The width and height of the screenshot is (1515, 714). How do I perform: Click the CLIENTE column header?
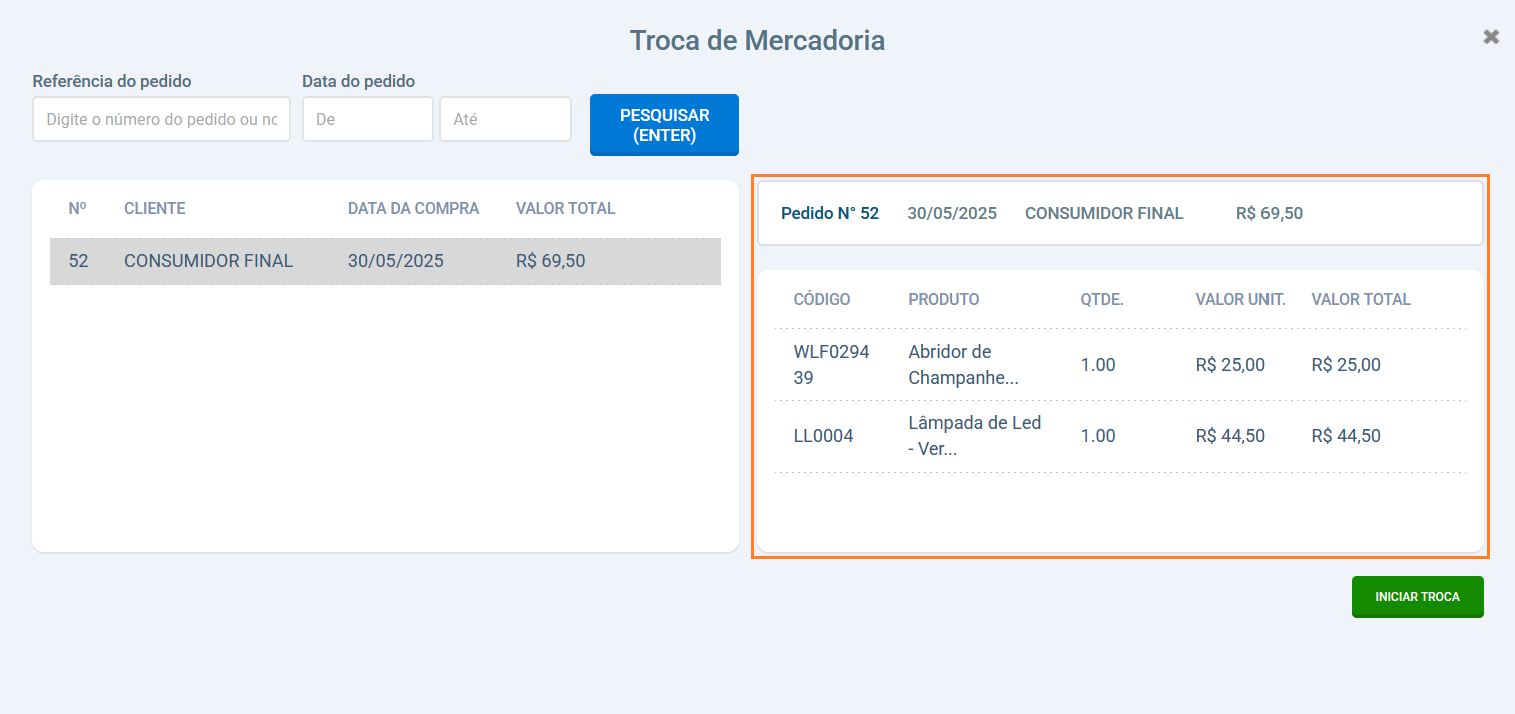pyautogui.click(x=154, y=209)
